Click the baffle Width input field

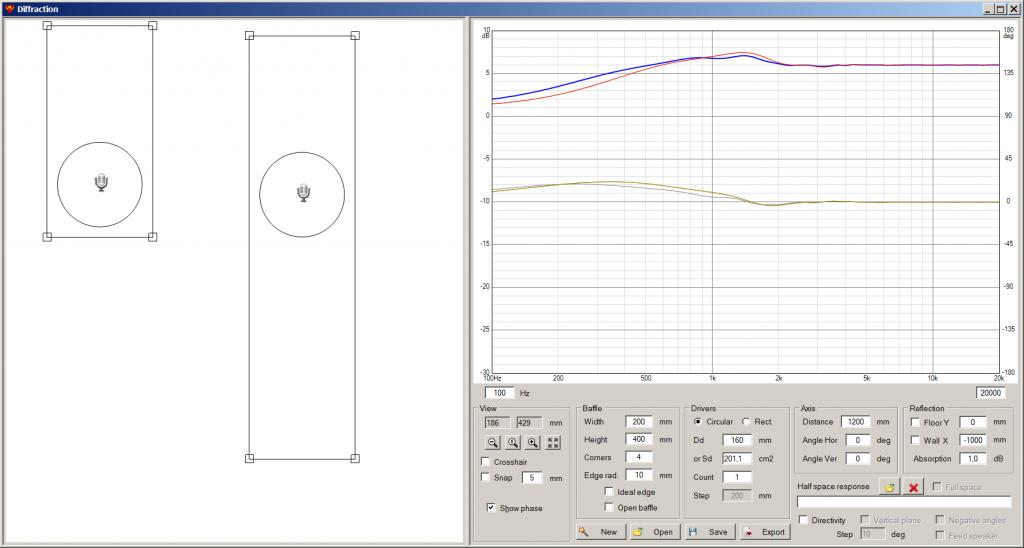[x=639, y=422]
